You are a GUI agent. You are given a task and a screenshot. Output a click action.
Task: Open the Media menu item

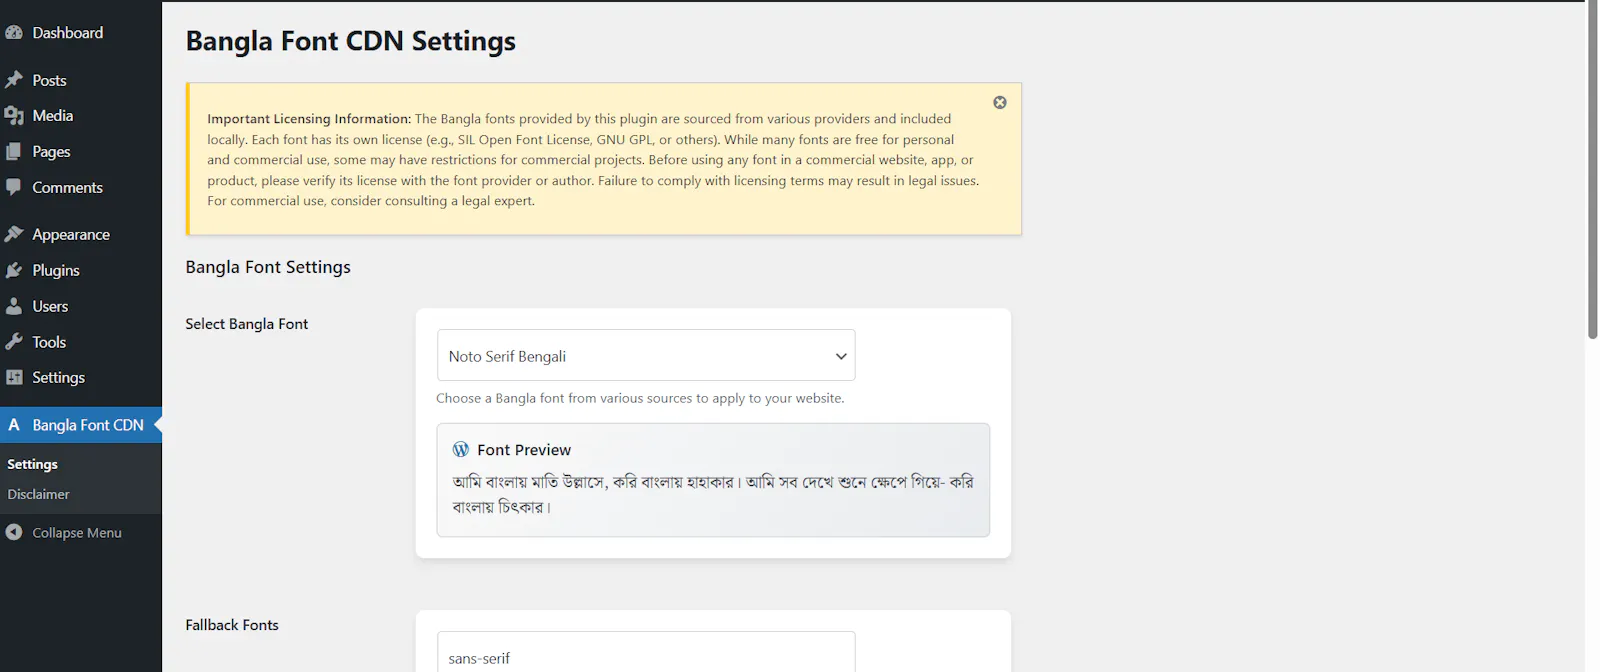pyautogui.click(x=81, y=116)
